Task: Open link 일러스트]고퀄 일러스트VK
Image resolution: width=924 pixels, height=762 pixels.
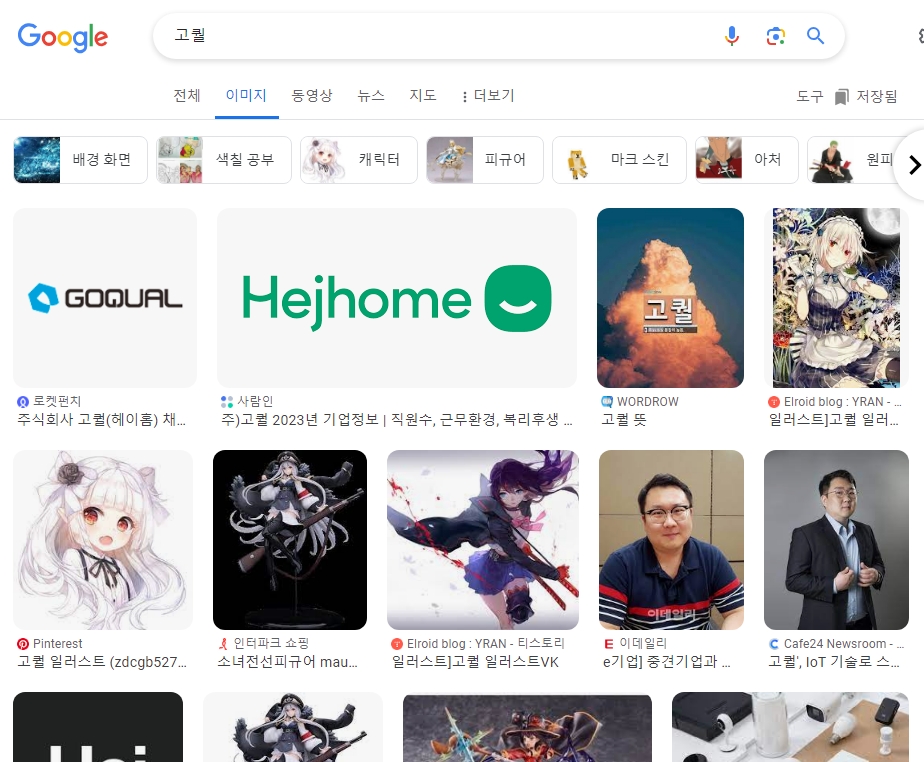Action: [x=475, y=662]
